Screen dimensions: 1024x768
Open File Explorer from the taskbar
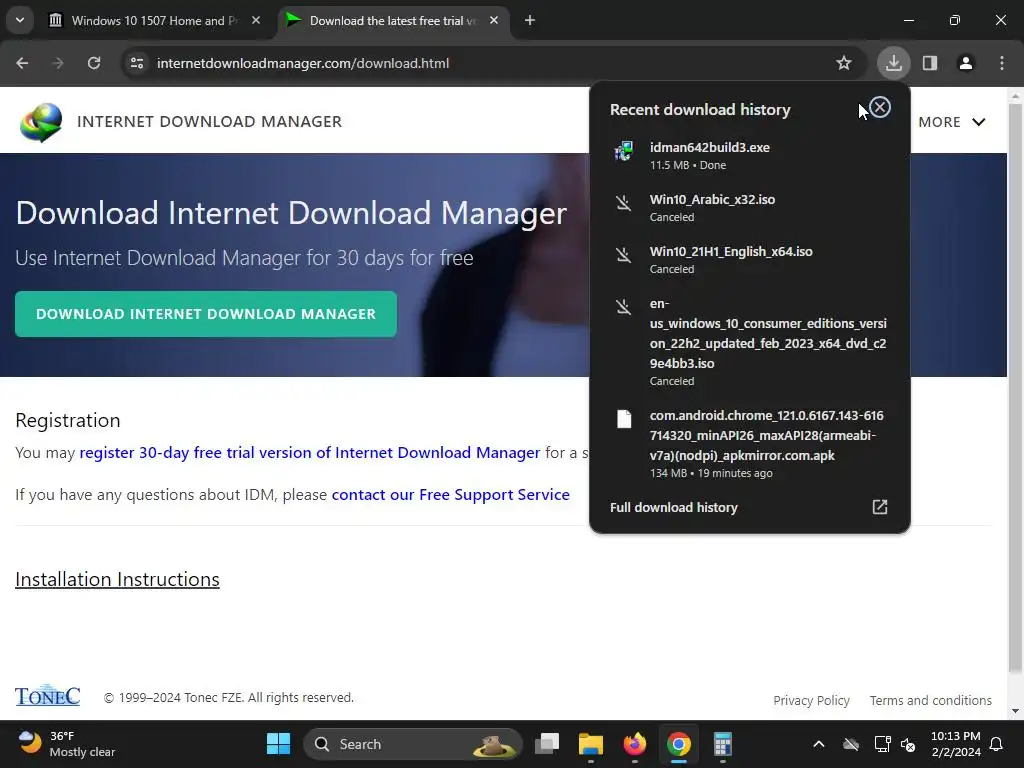[590, 744]
